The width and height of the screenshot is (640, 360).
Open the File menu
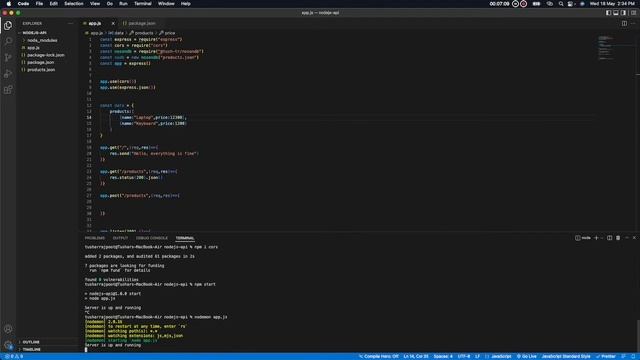click(x=39, y=4)
